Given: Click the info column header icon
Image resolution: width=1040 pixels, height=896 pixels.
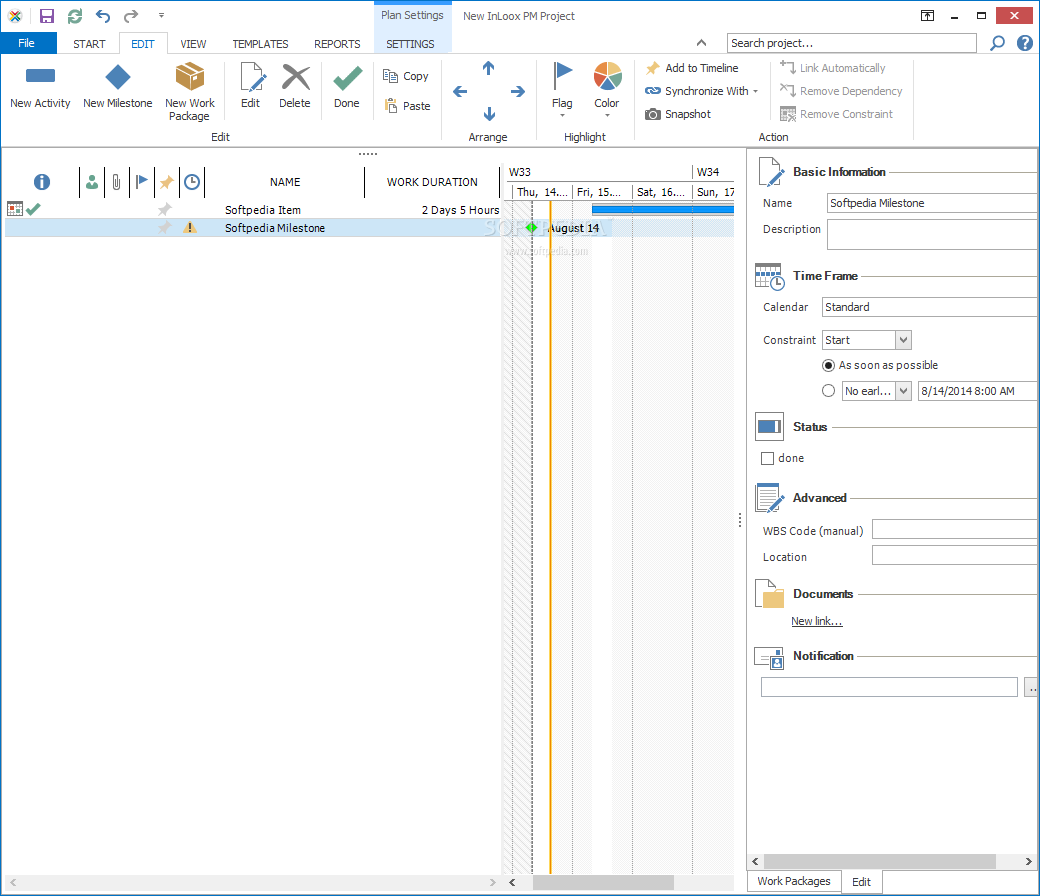Looking at the screenshot, I should [42, 182].
